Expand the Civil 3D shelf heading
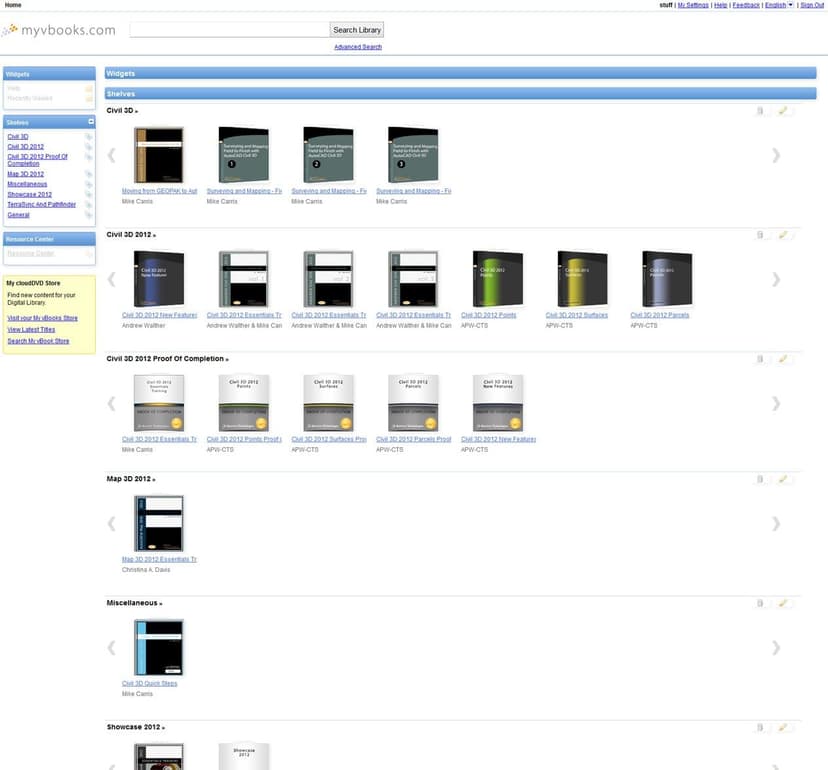 122,110
